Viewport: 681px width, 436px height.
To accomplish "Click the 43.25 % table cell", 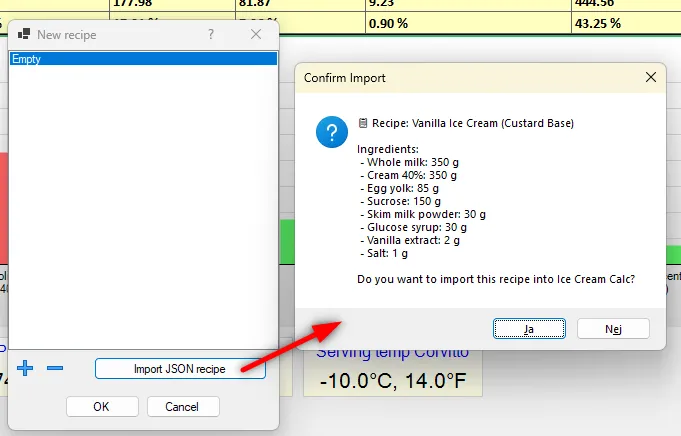I will point(626,23).
